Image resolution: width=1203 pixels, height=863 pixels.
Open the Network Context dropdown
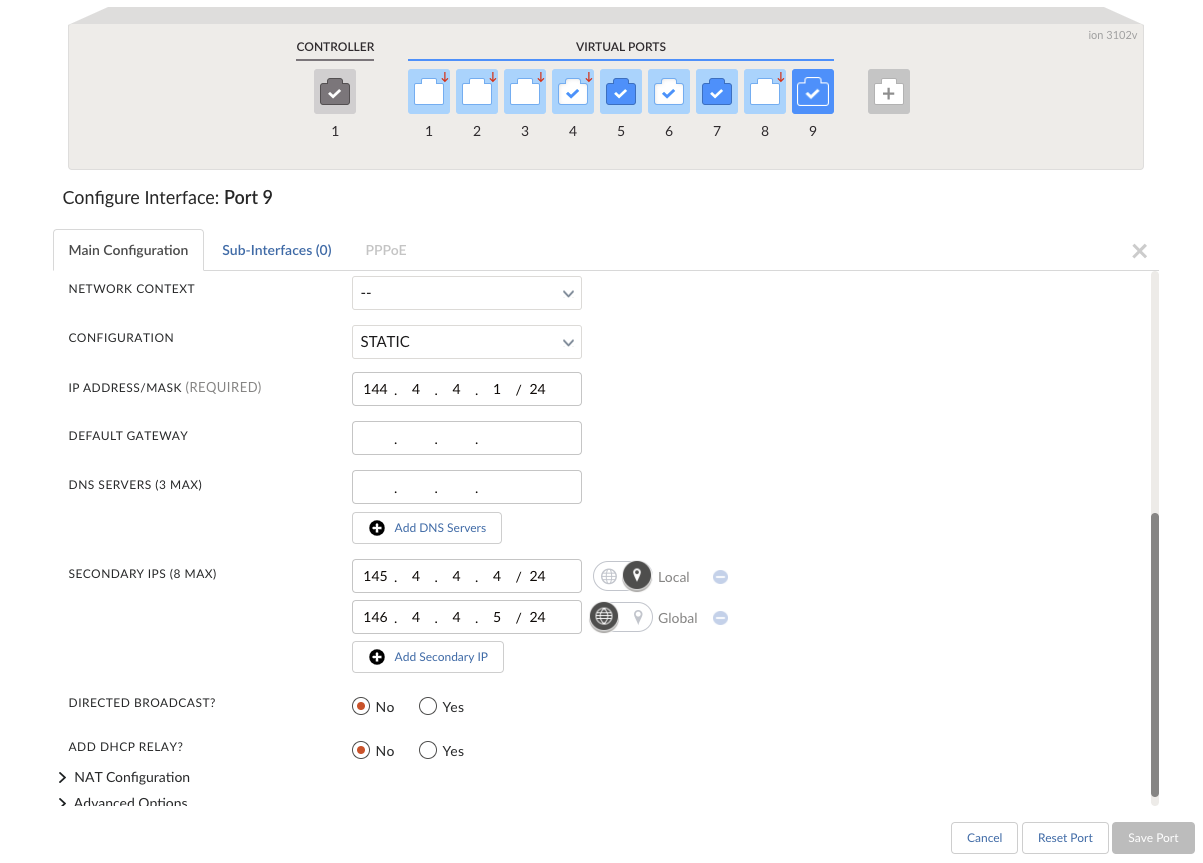point(466,293)
